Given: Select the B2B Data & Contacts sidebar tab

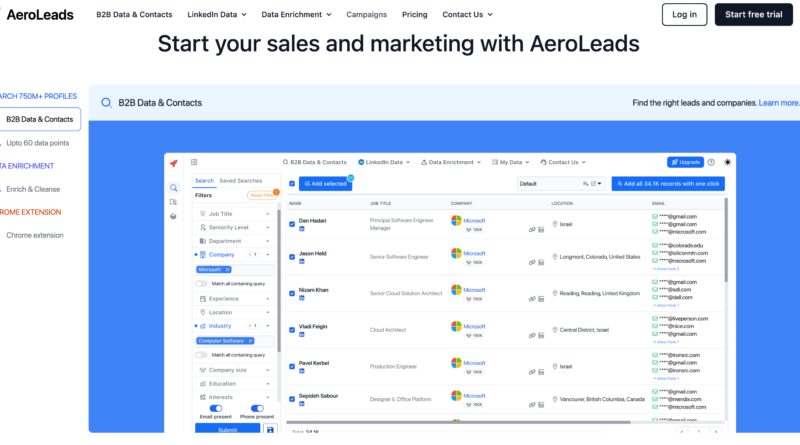Looking at the screenshot, I should tap(40, 119).
